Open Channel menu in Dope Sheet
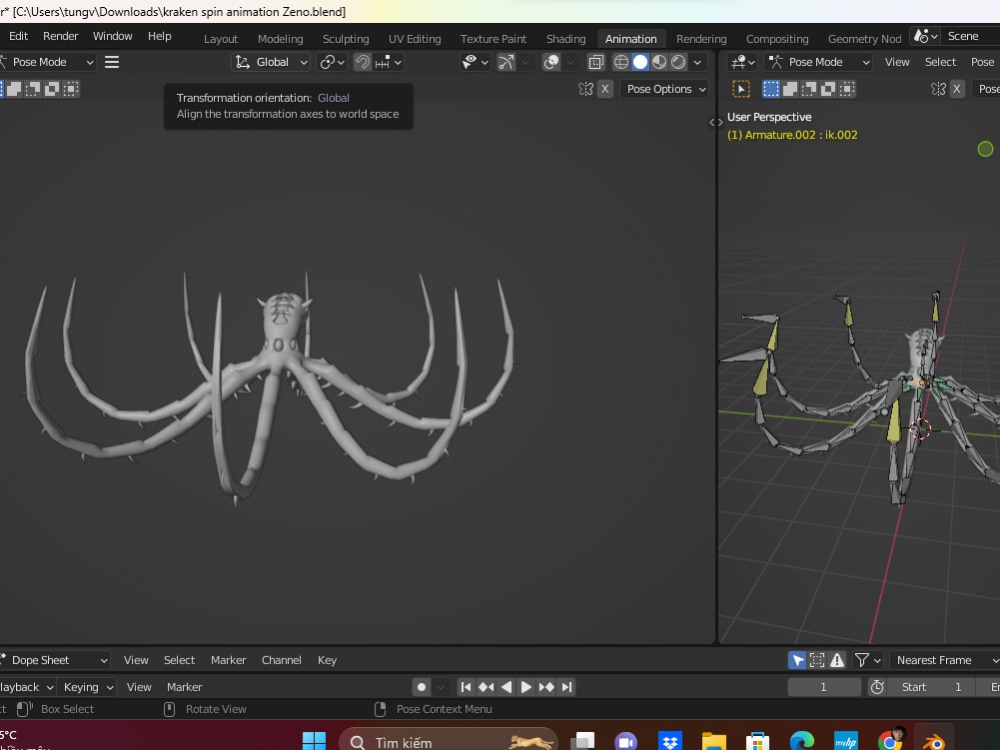Screen dimensions: 1000x750 [281, 660]
